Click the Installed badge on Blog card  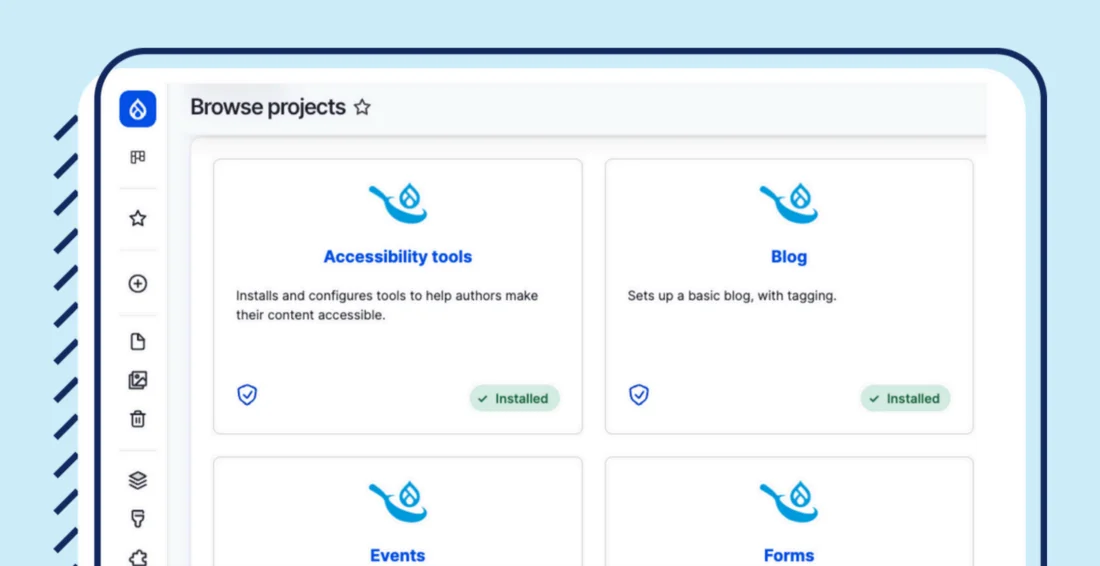click(905, 398)
